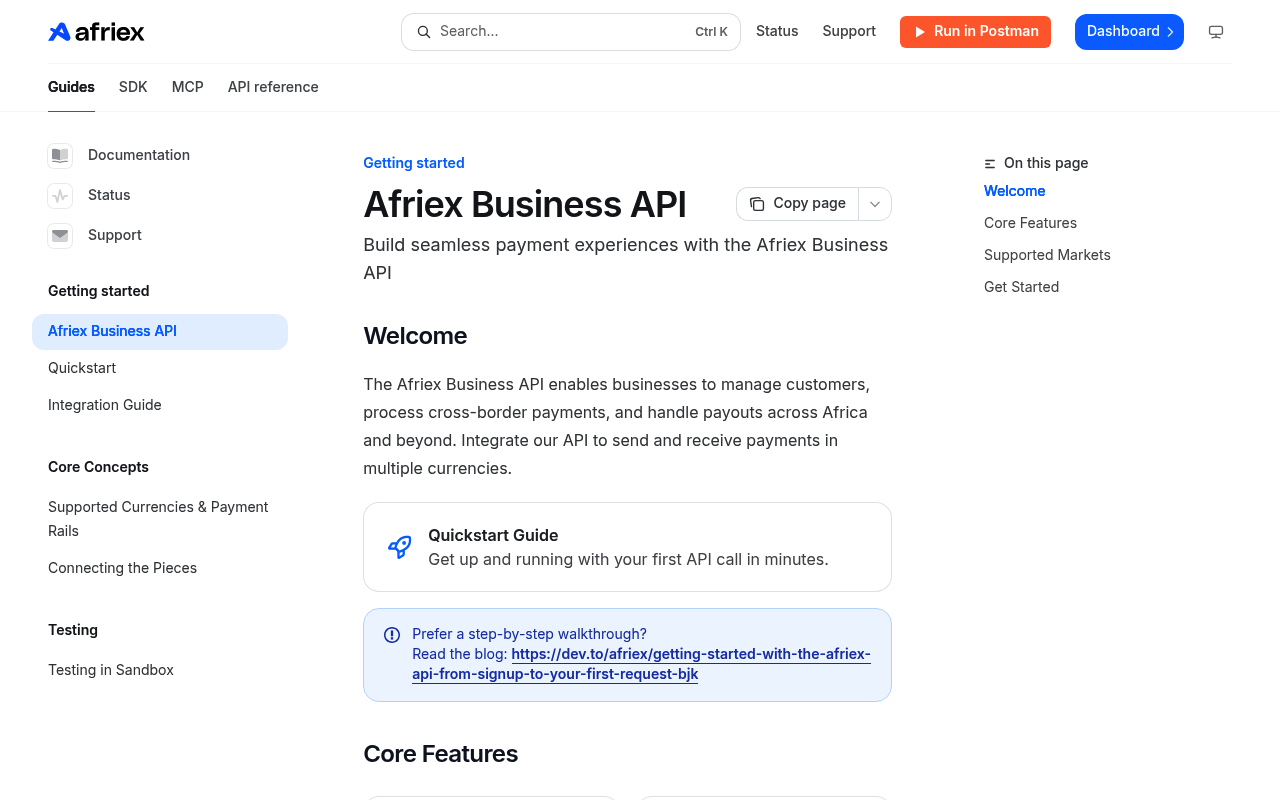Switch to the API reference tab
The width and height of the screenshot is (1280, 800).
coord(273,87)
